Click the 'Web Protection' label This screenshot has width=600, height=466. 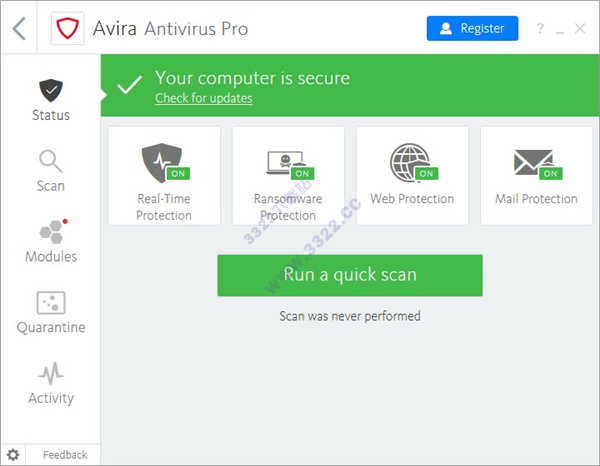click(412, 199)
